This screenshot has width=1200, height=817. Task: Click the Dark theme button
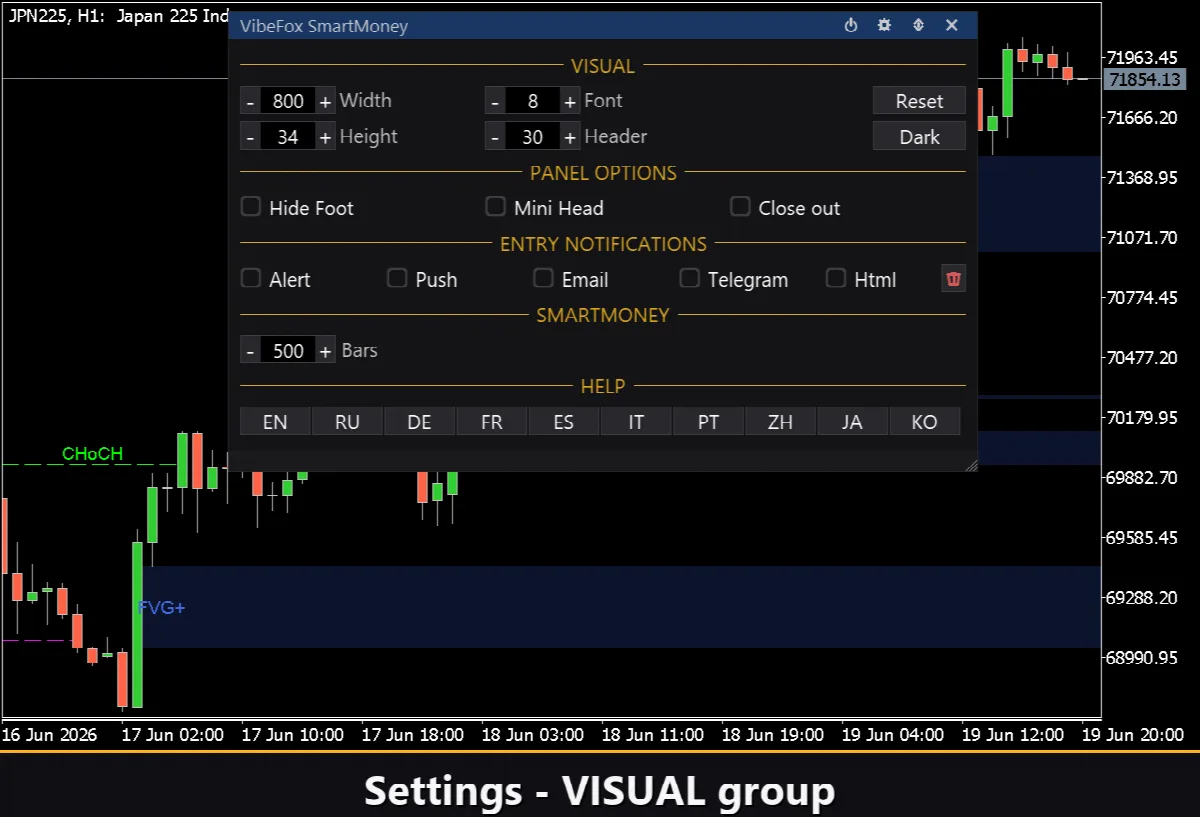coord(919,137)
